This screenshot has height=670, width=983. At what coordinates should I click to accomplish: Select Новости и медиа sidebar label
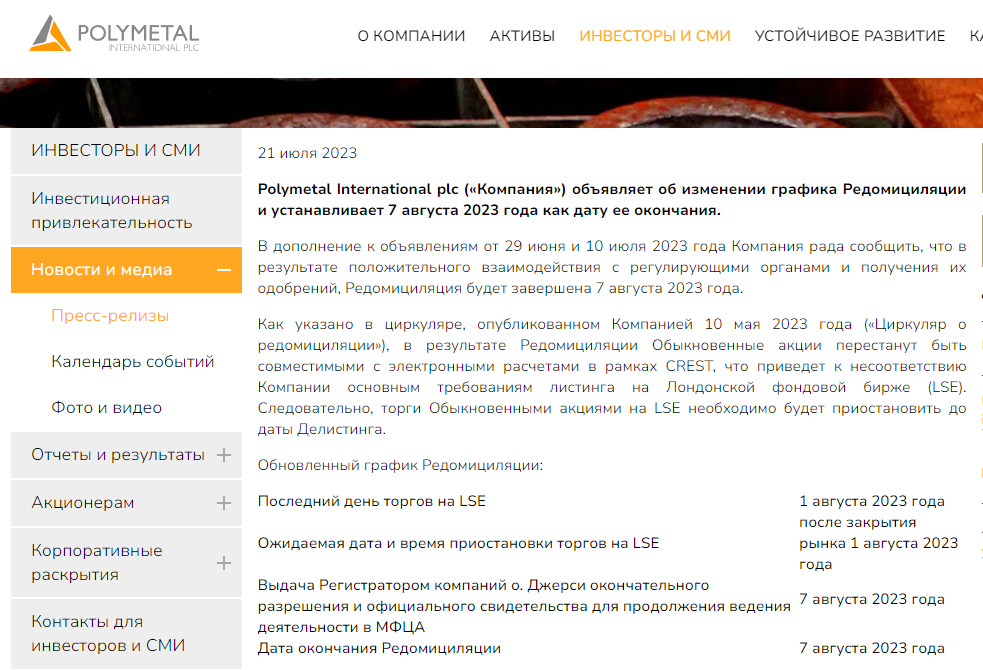(102, 270)
